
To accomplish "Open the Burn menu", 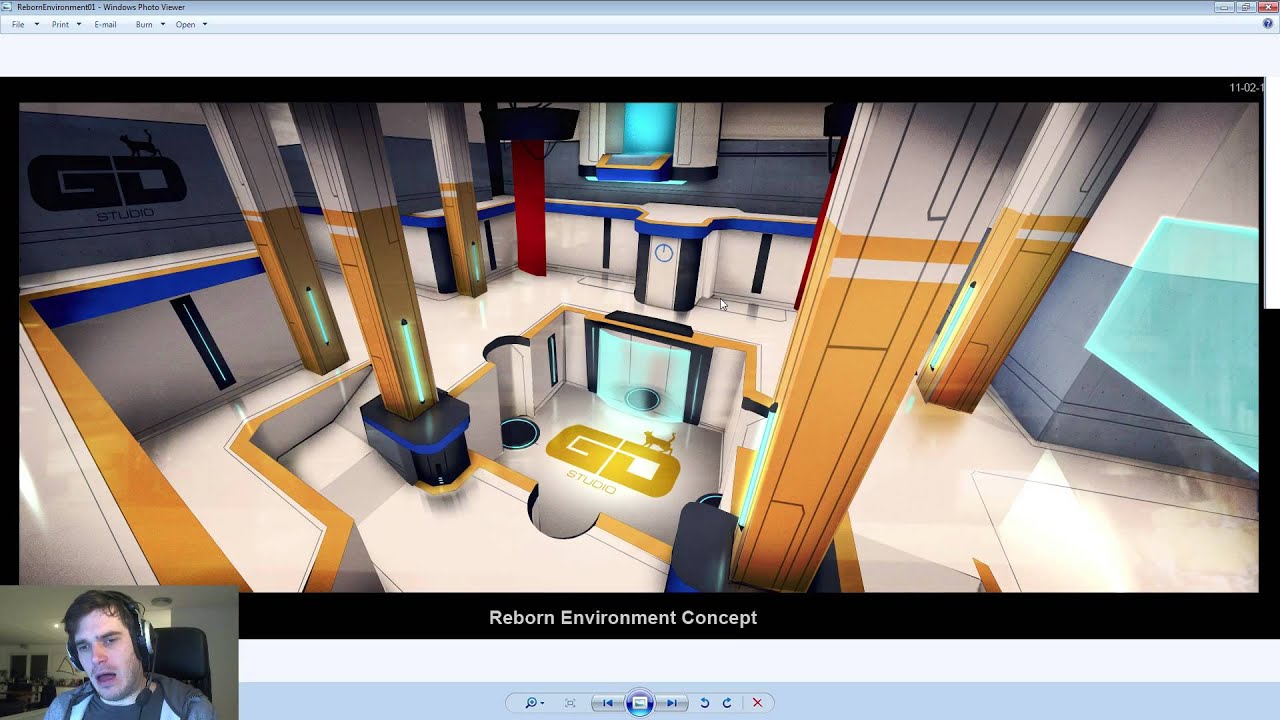I will click(x=150, y=24).
